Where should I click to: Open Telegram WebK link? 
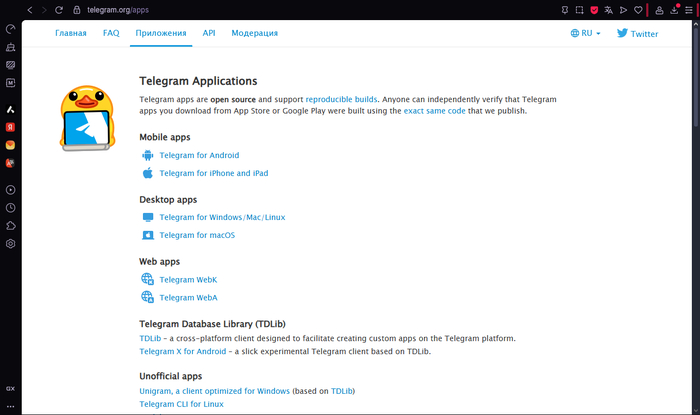click(188, 280)
